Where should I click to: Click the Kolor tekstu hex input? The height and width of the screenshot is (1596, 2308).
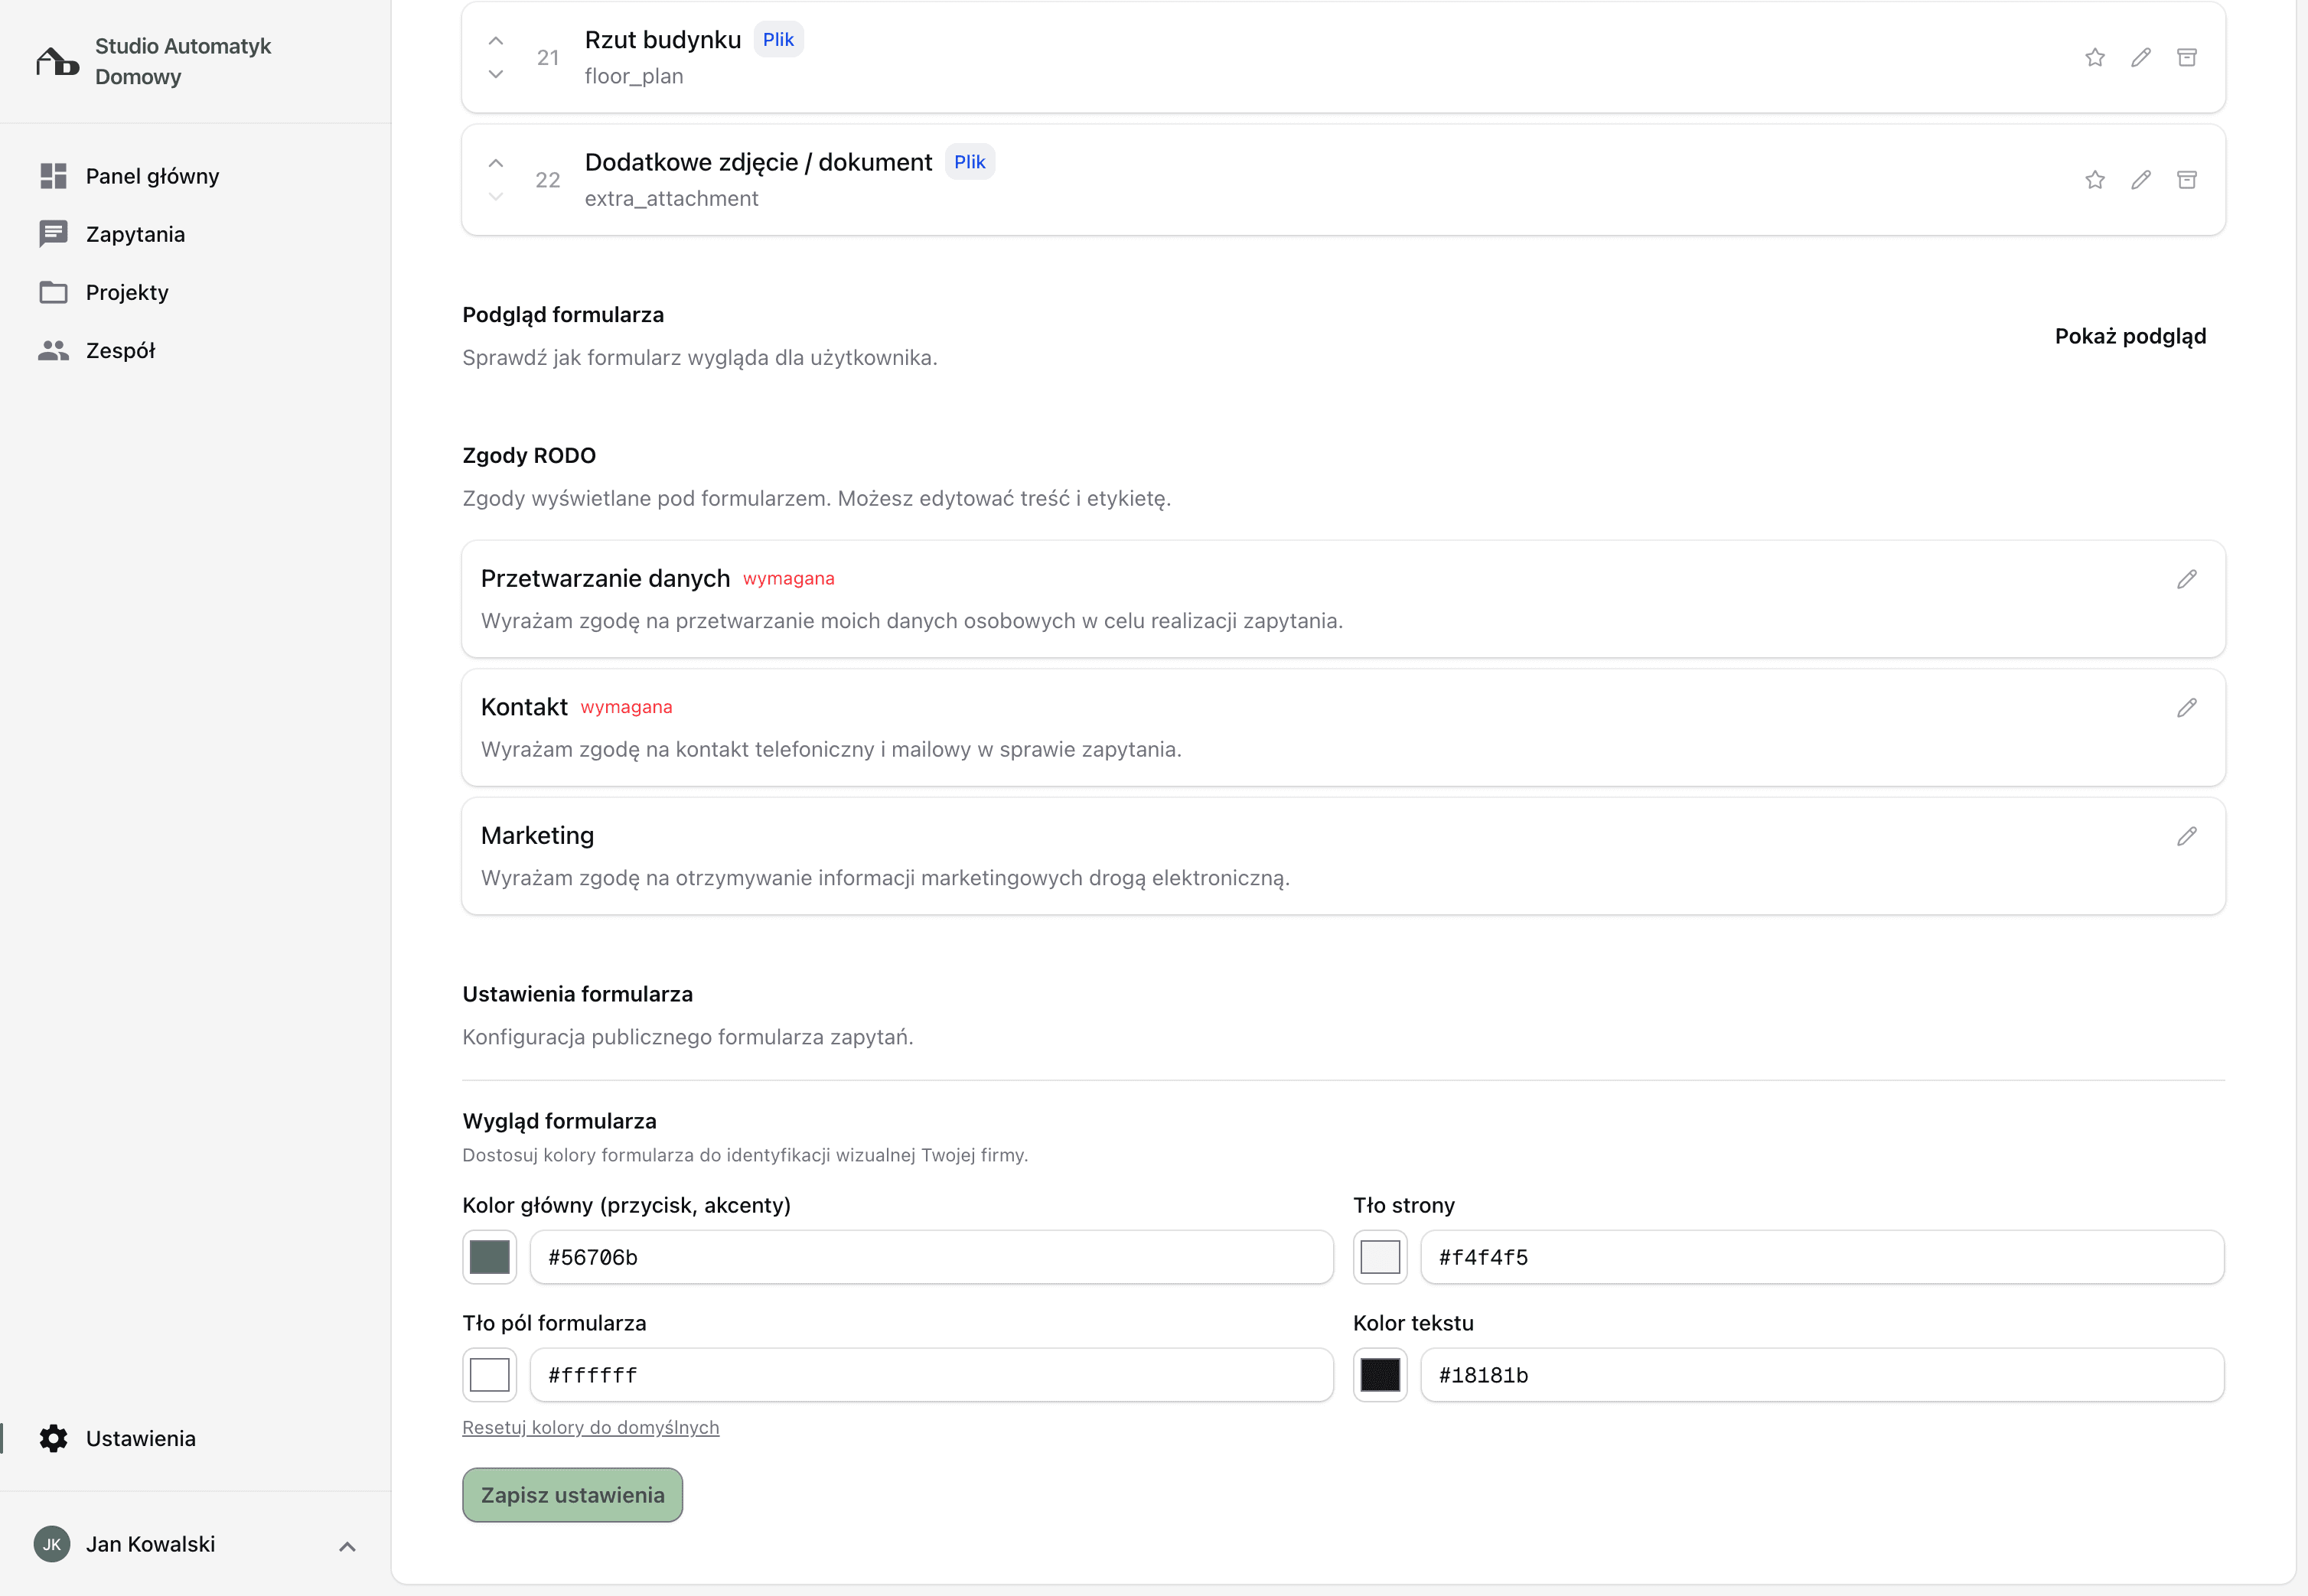click(1822, 1375)
